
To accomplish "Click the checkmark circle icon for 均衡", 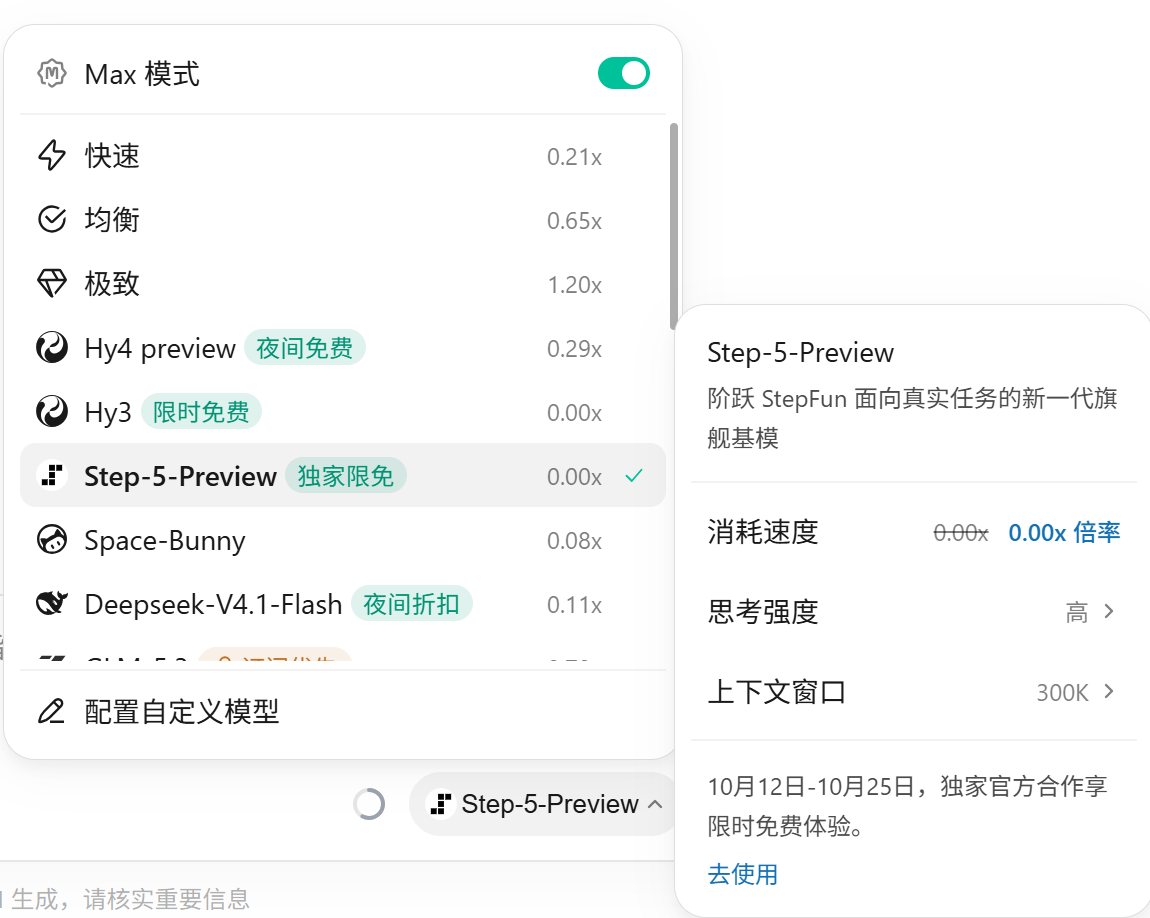I will 52,219.
